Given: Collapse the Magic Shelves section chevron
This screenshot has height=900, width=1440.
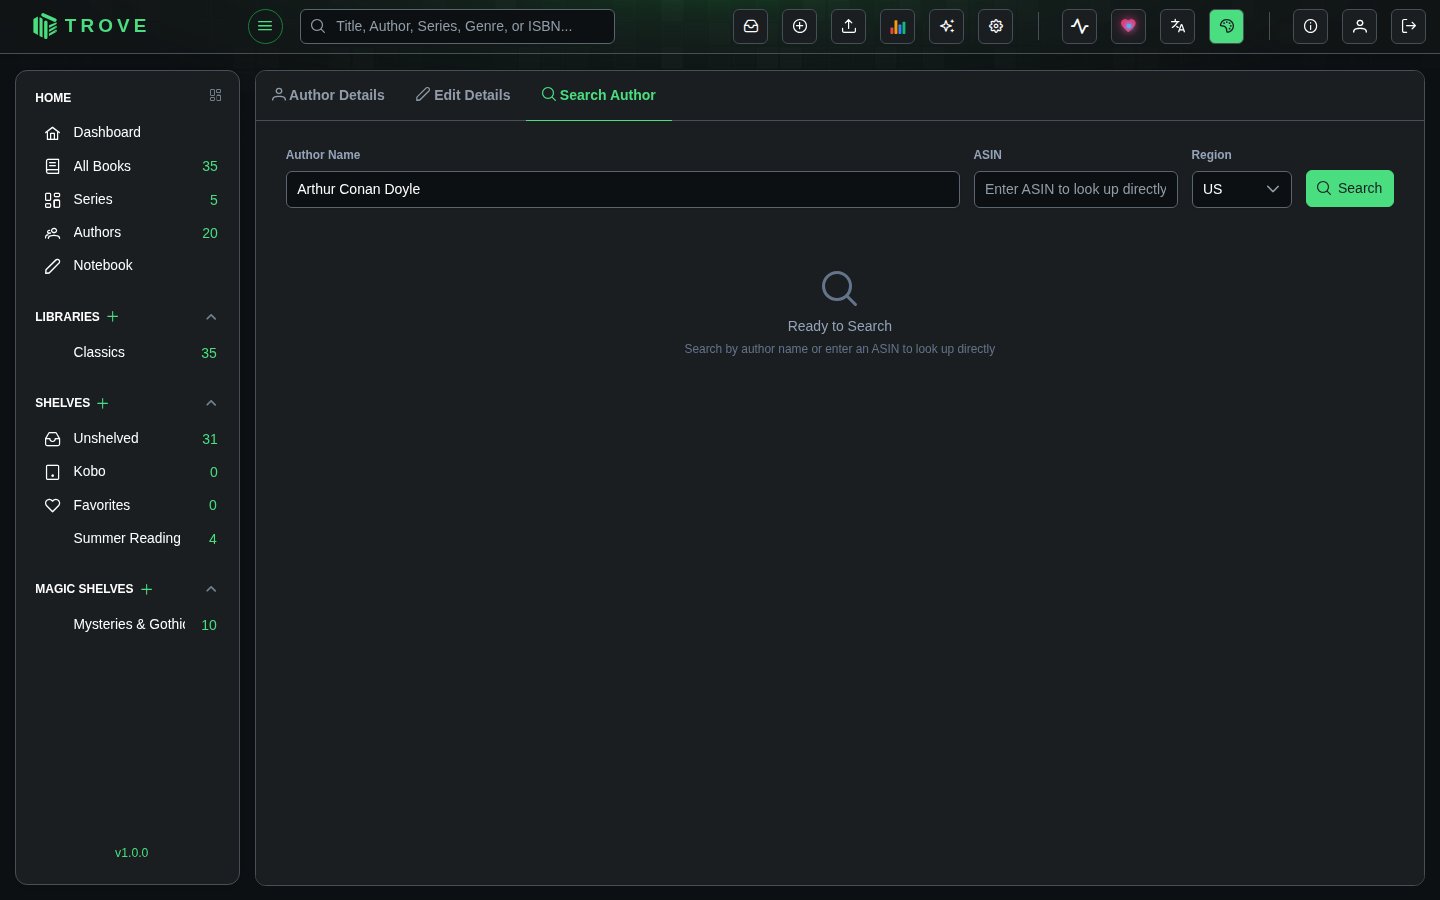Looking at the screenshot, I should pos(211,589).
